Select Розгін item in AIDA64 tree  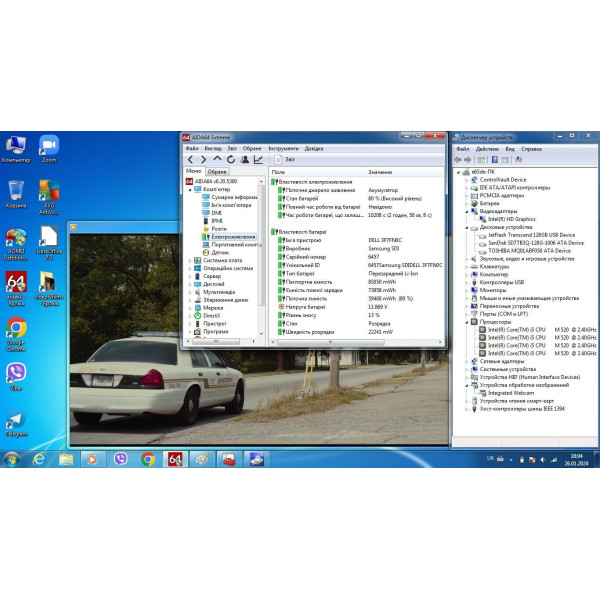214,229
